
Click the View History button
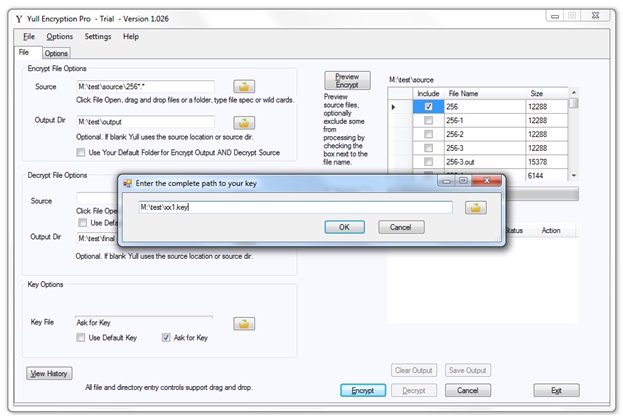click(48, 373)
